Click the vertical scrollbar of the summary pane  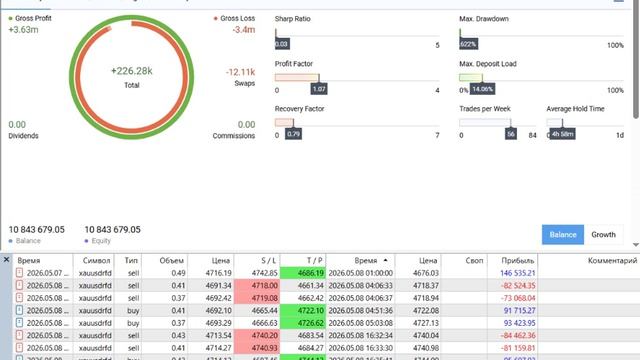tap(636, 59)
